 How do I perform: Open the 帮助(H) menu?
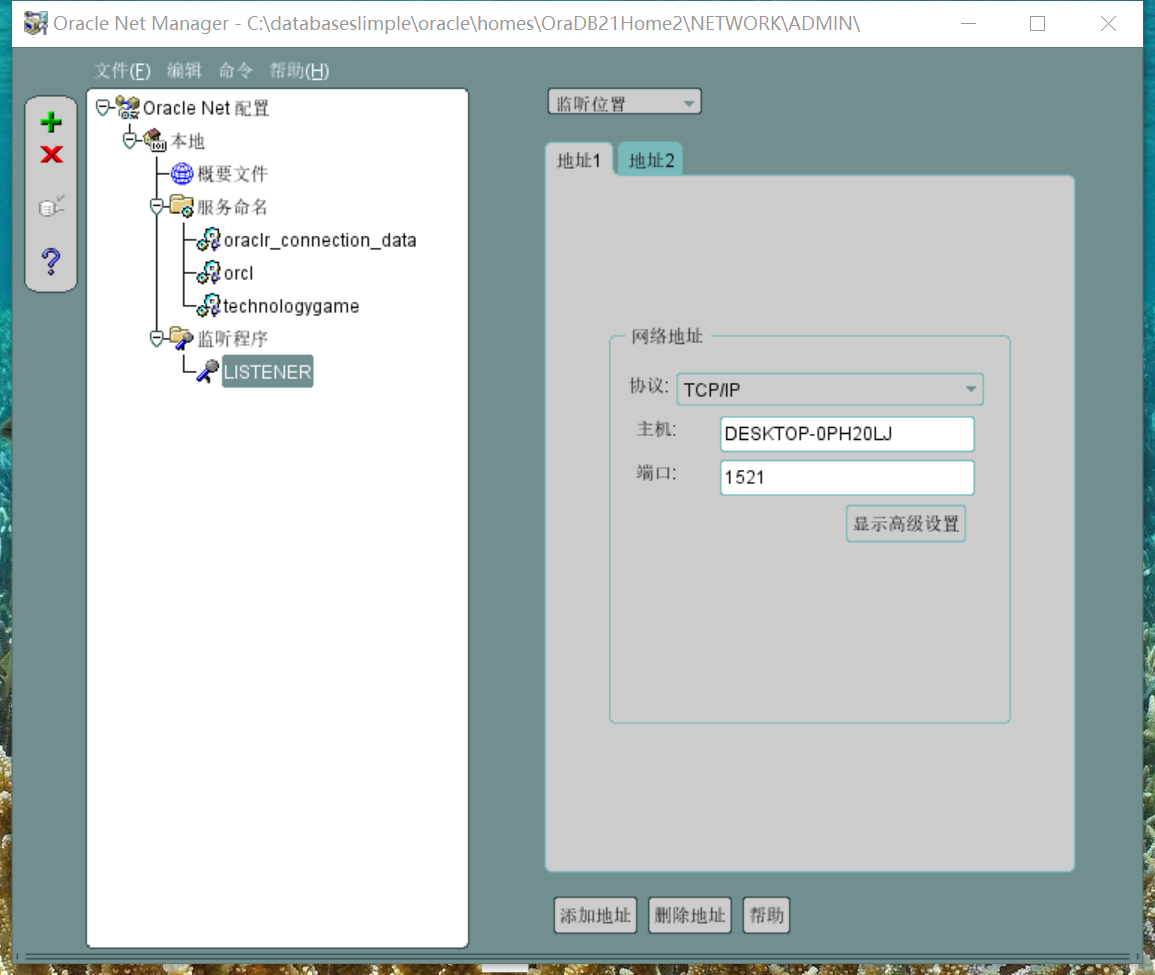coord(299,71)
